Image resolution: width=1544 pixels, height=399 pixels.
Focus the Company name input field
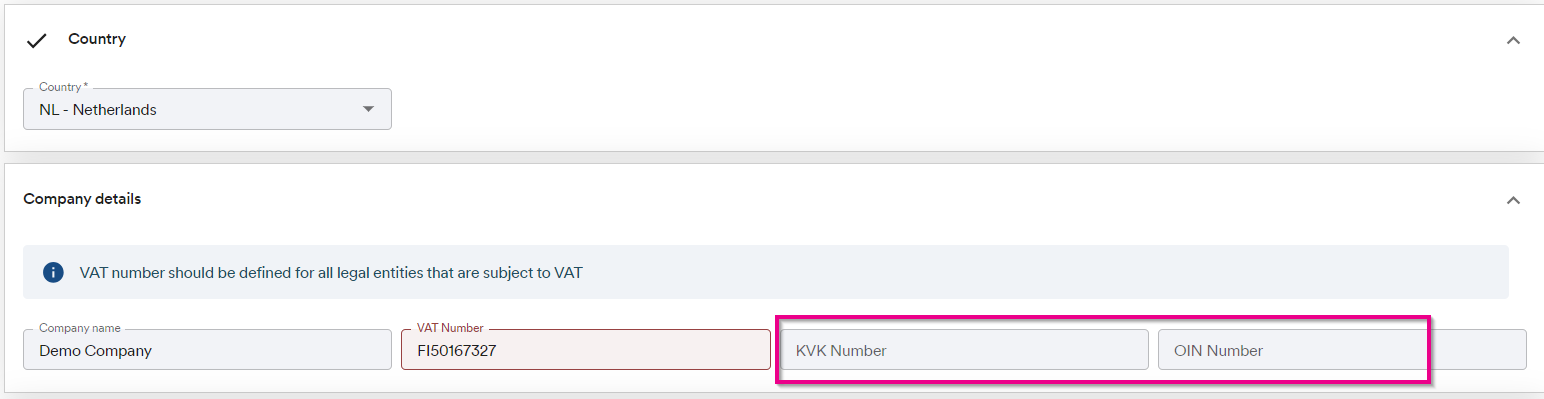pyautogui.click(x=207, y=350)
